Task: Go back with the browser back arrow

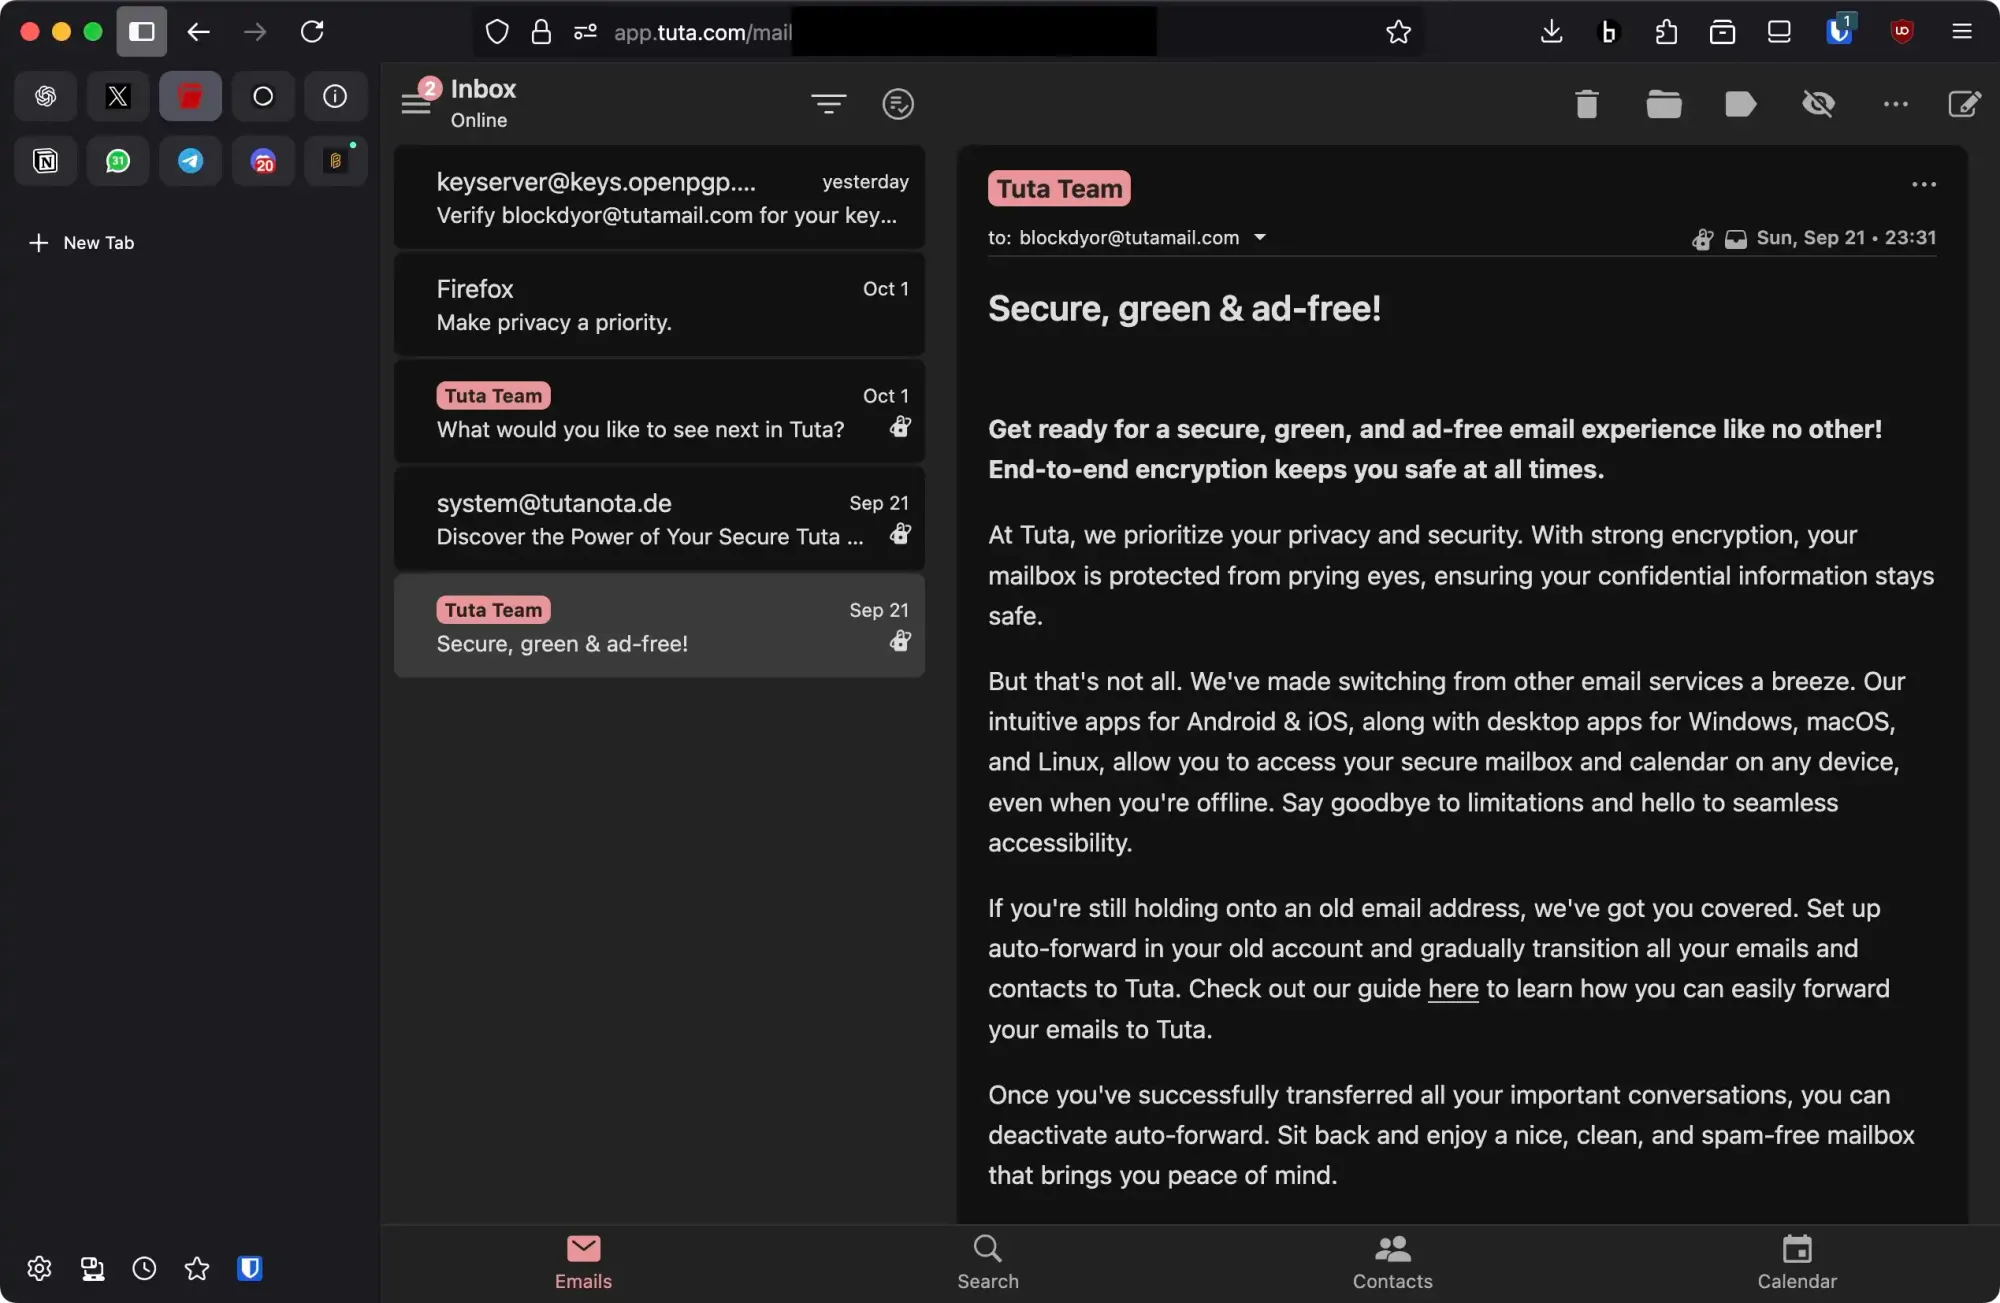Action: pyautogui.click(x=198, y=32)
